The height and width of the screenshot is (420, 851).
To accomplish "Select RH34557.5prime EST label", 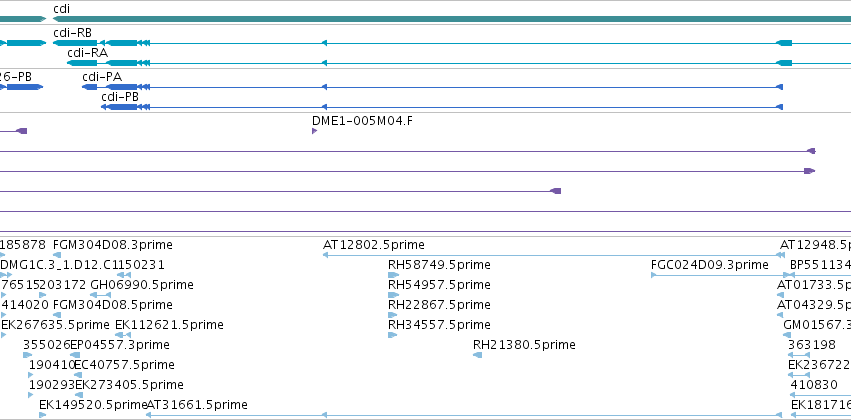I will click(x=439, y=325).
